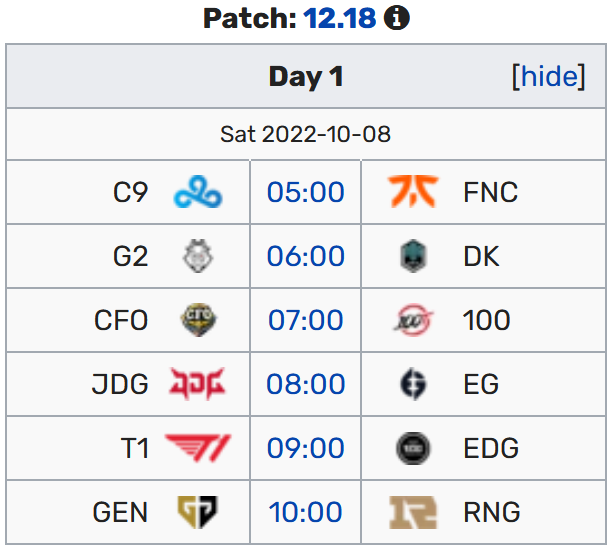This screenshot has width=614, height=551.
Task: Click the patch info icon
Action: [x=397, y=18]
